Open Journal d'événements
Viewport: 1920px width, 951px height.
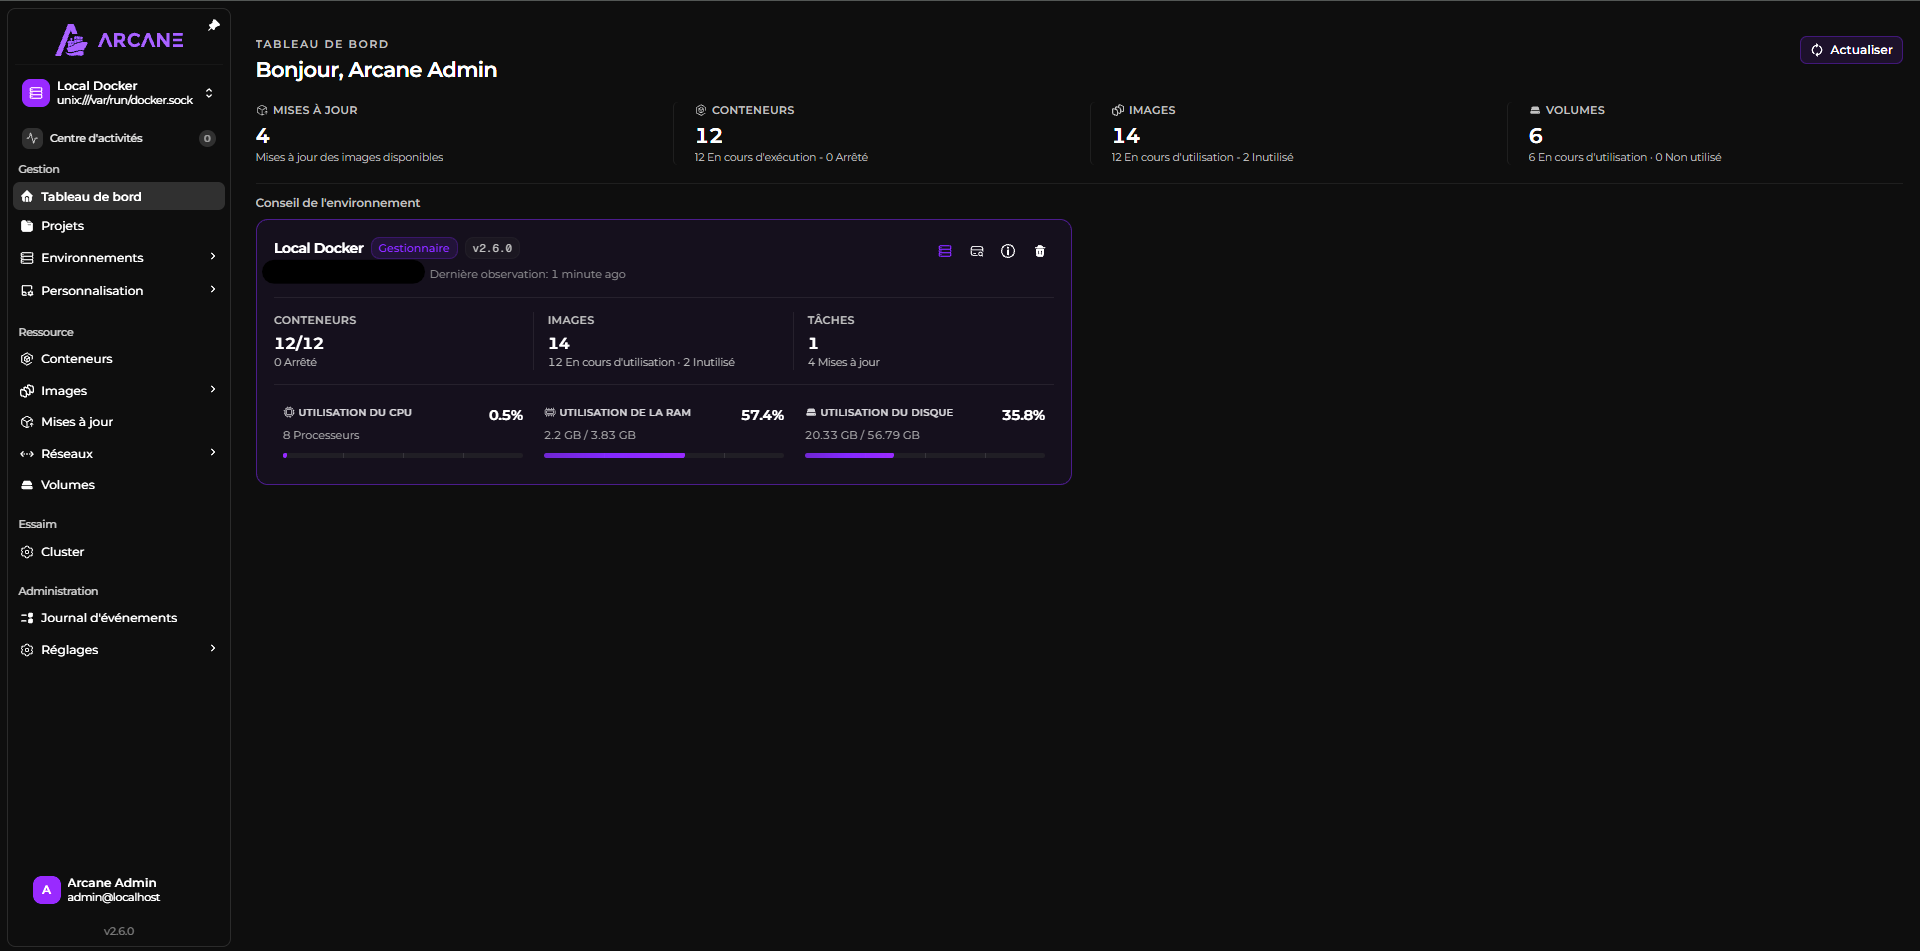[x=118, y=618]
